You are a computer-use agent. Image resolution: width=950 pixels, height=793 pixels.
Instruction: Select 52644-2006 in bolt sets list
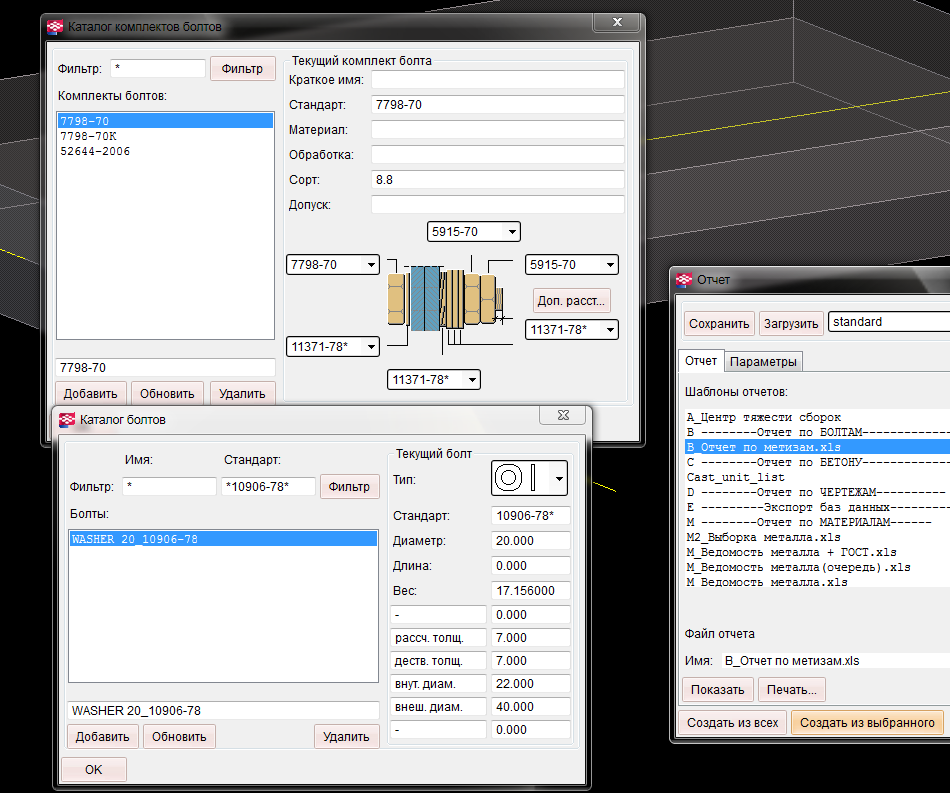pyautogui.click(x=95, y=152)
